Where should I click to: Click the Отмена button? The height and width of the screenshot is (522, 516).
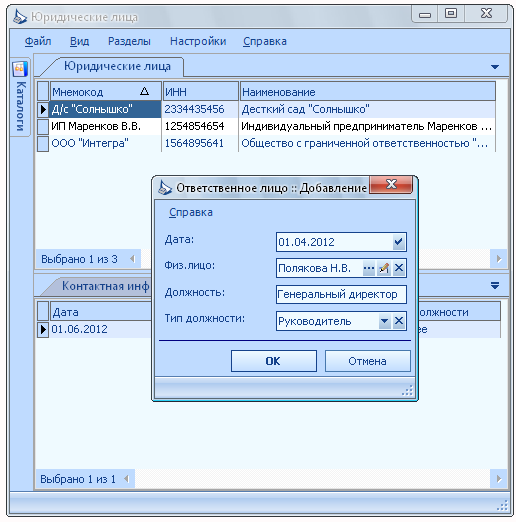[368, 361]
